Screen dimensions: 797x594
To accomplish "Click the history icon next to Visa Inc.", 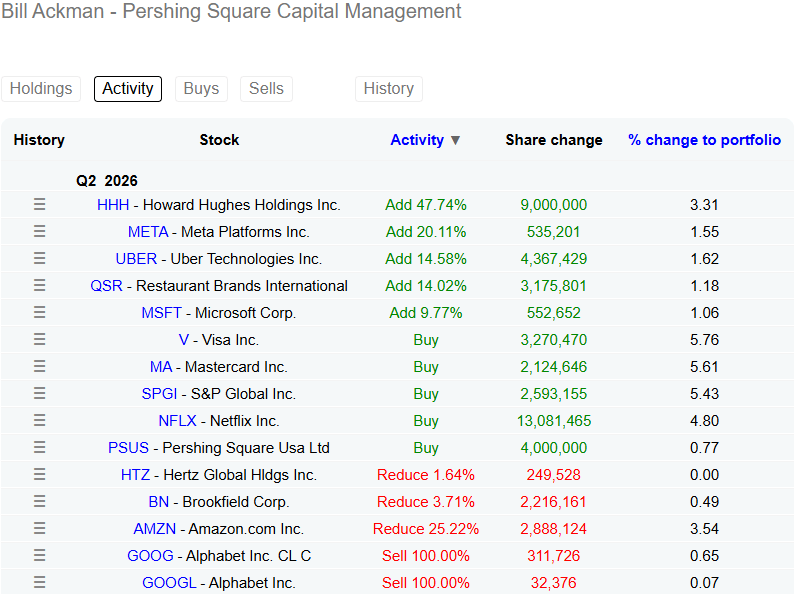I will click(x=40, y=339).
